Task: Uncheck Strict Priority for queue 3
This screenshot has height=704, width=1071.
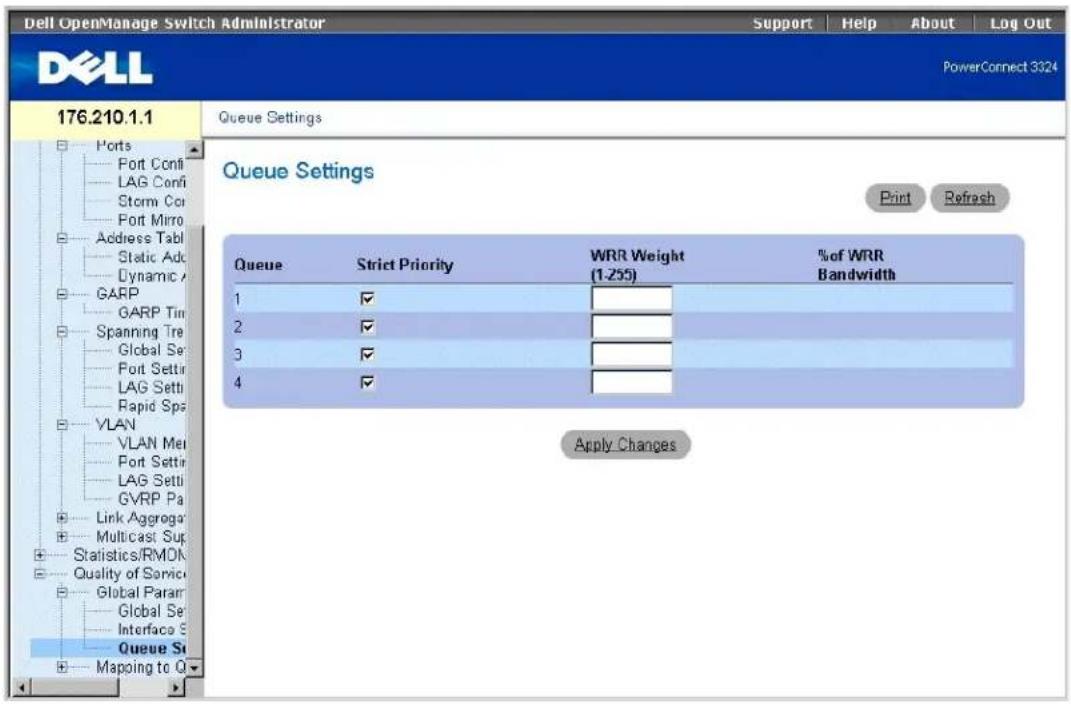Action: pos(367,354)
